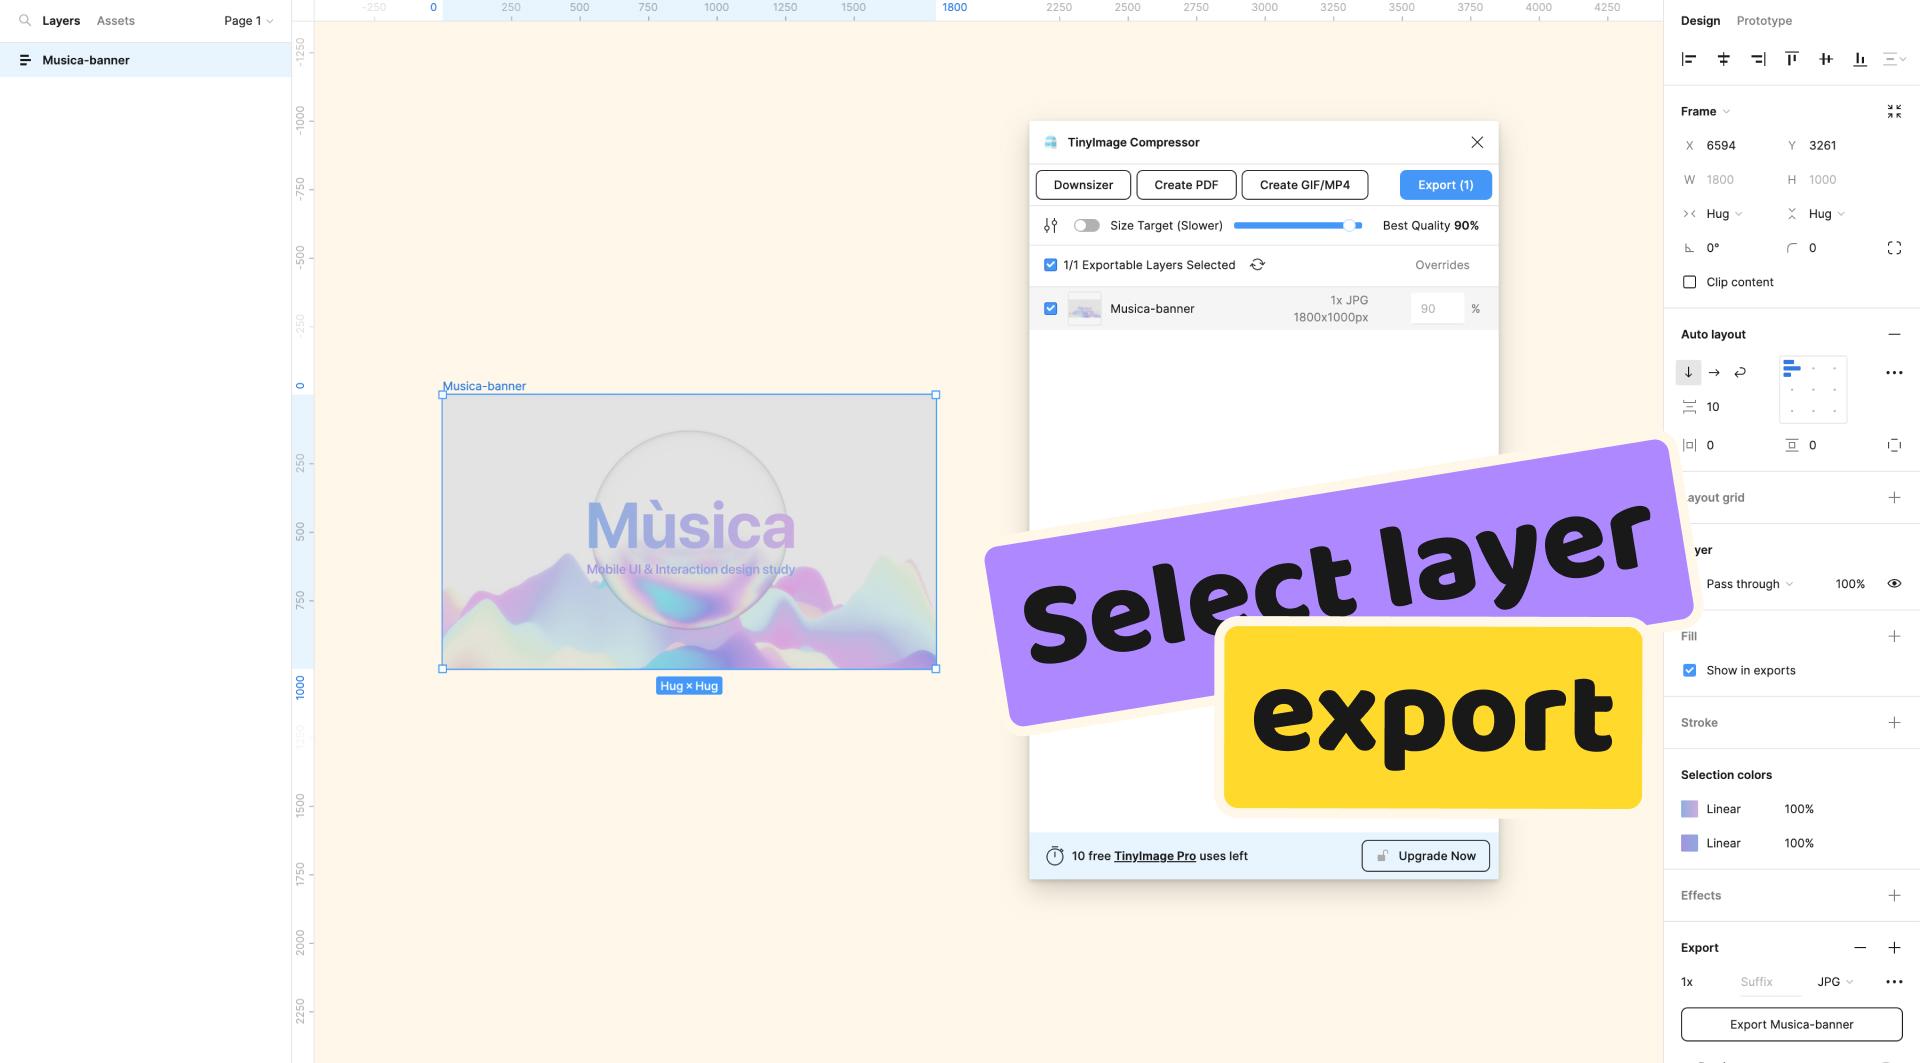Click the Export (1) button
This screenshot has width=1920, height=1063.
pos(1445,185)
